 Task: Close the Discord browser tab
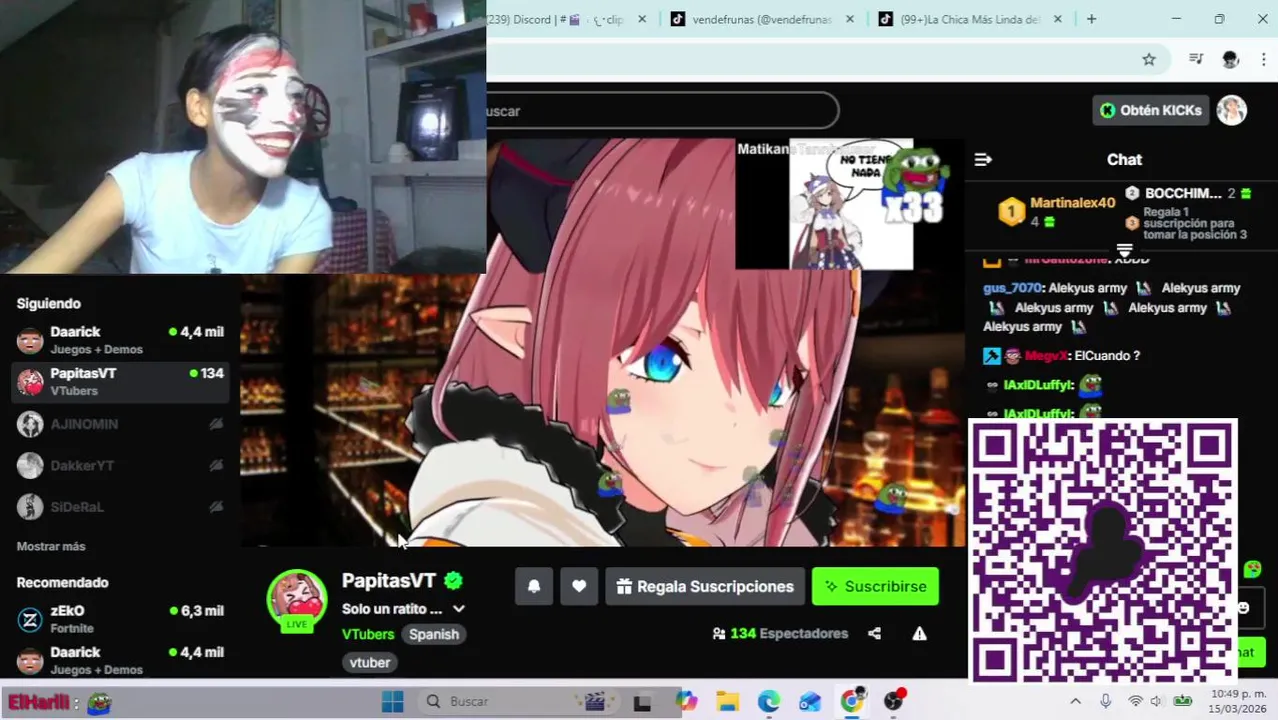coord(642,19)
